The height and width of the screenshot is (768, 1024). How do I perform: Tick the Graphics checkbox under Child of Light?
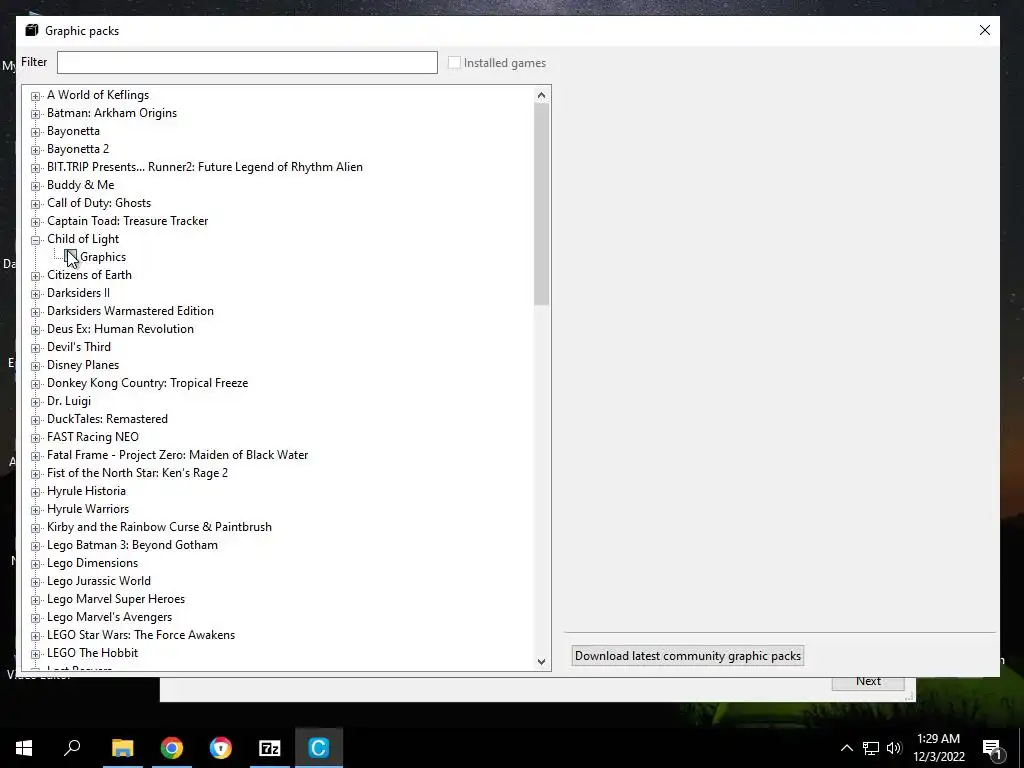point(71,257)
